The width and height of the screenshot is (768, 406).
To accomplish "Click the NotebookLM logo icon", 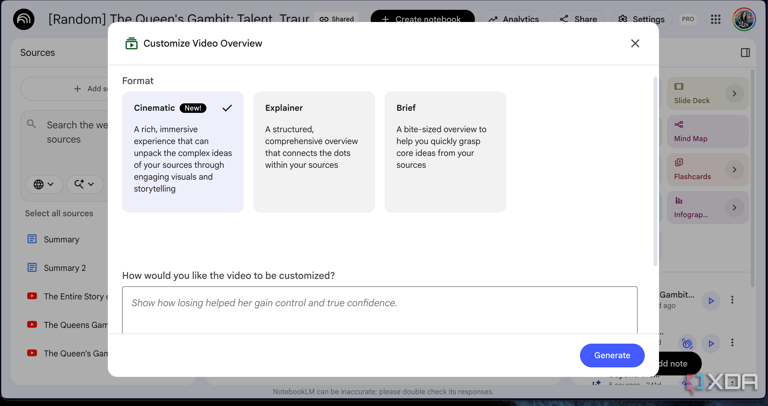I will pyautogui.click(x=23, y=19).
